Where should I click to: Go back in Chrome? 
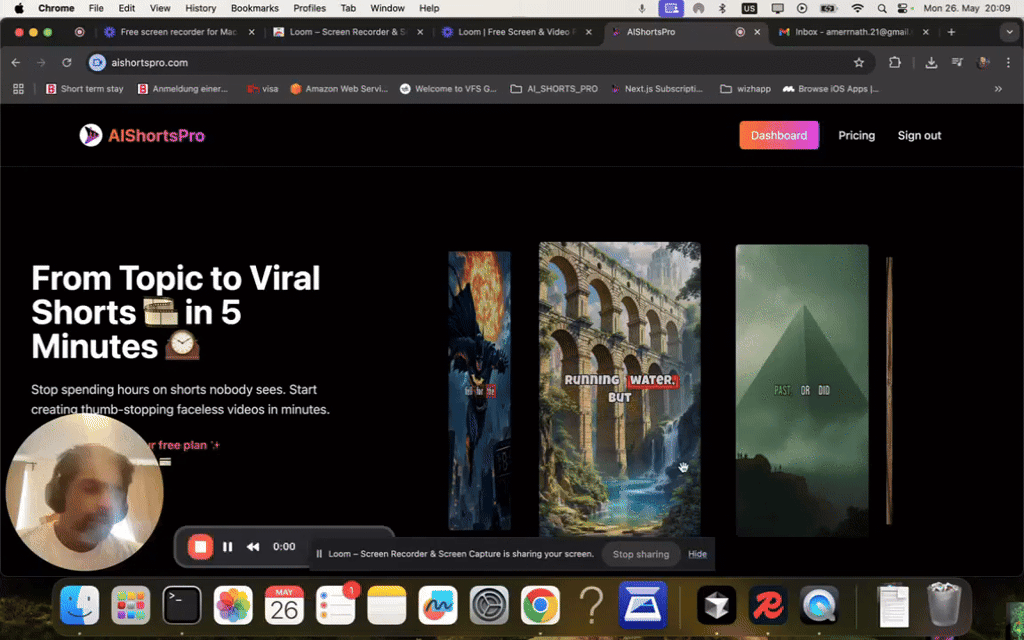point(16,63)
